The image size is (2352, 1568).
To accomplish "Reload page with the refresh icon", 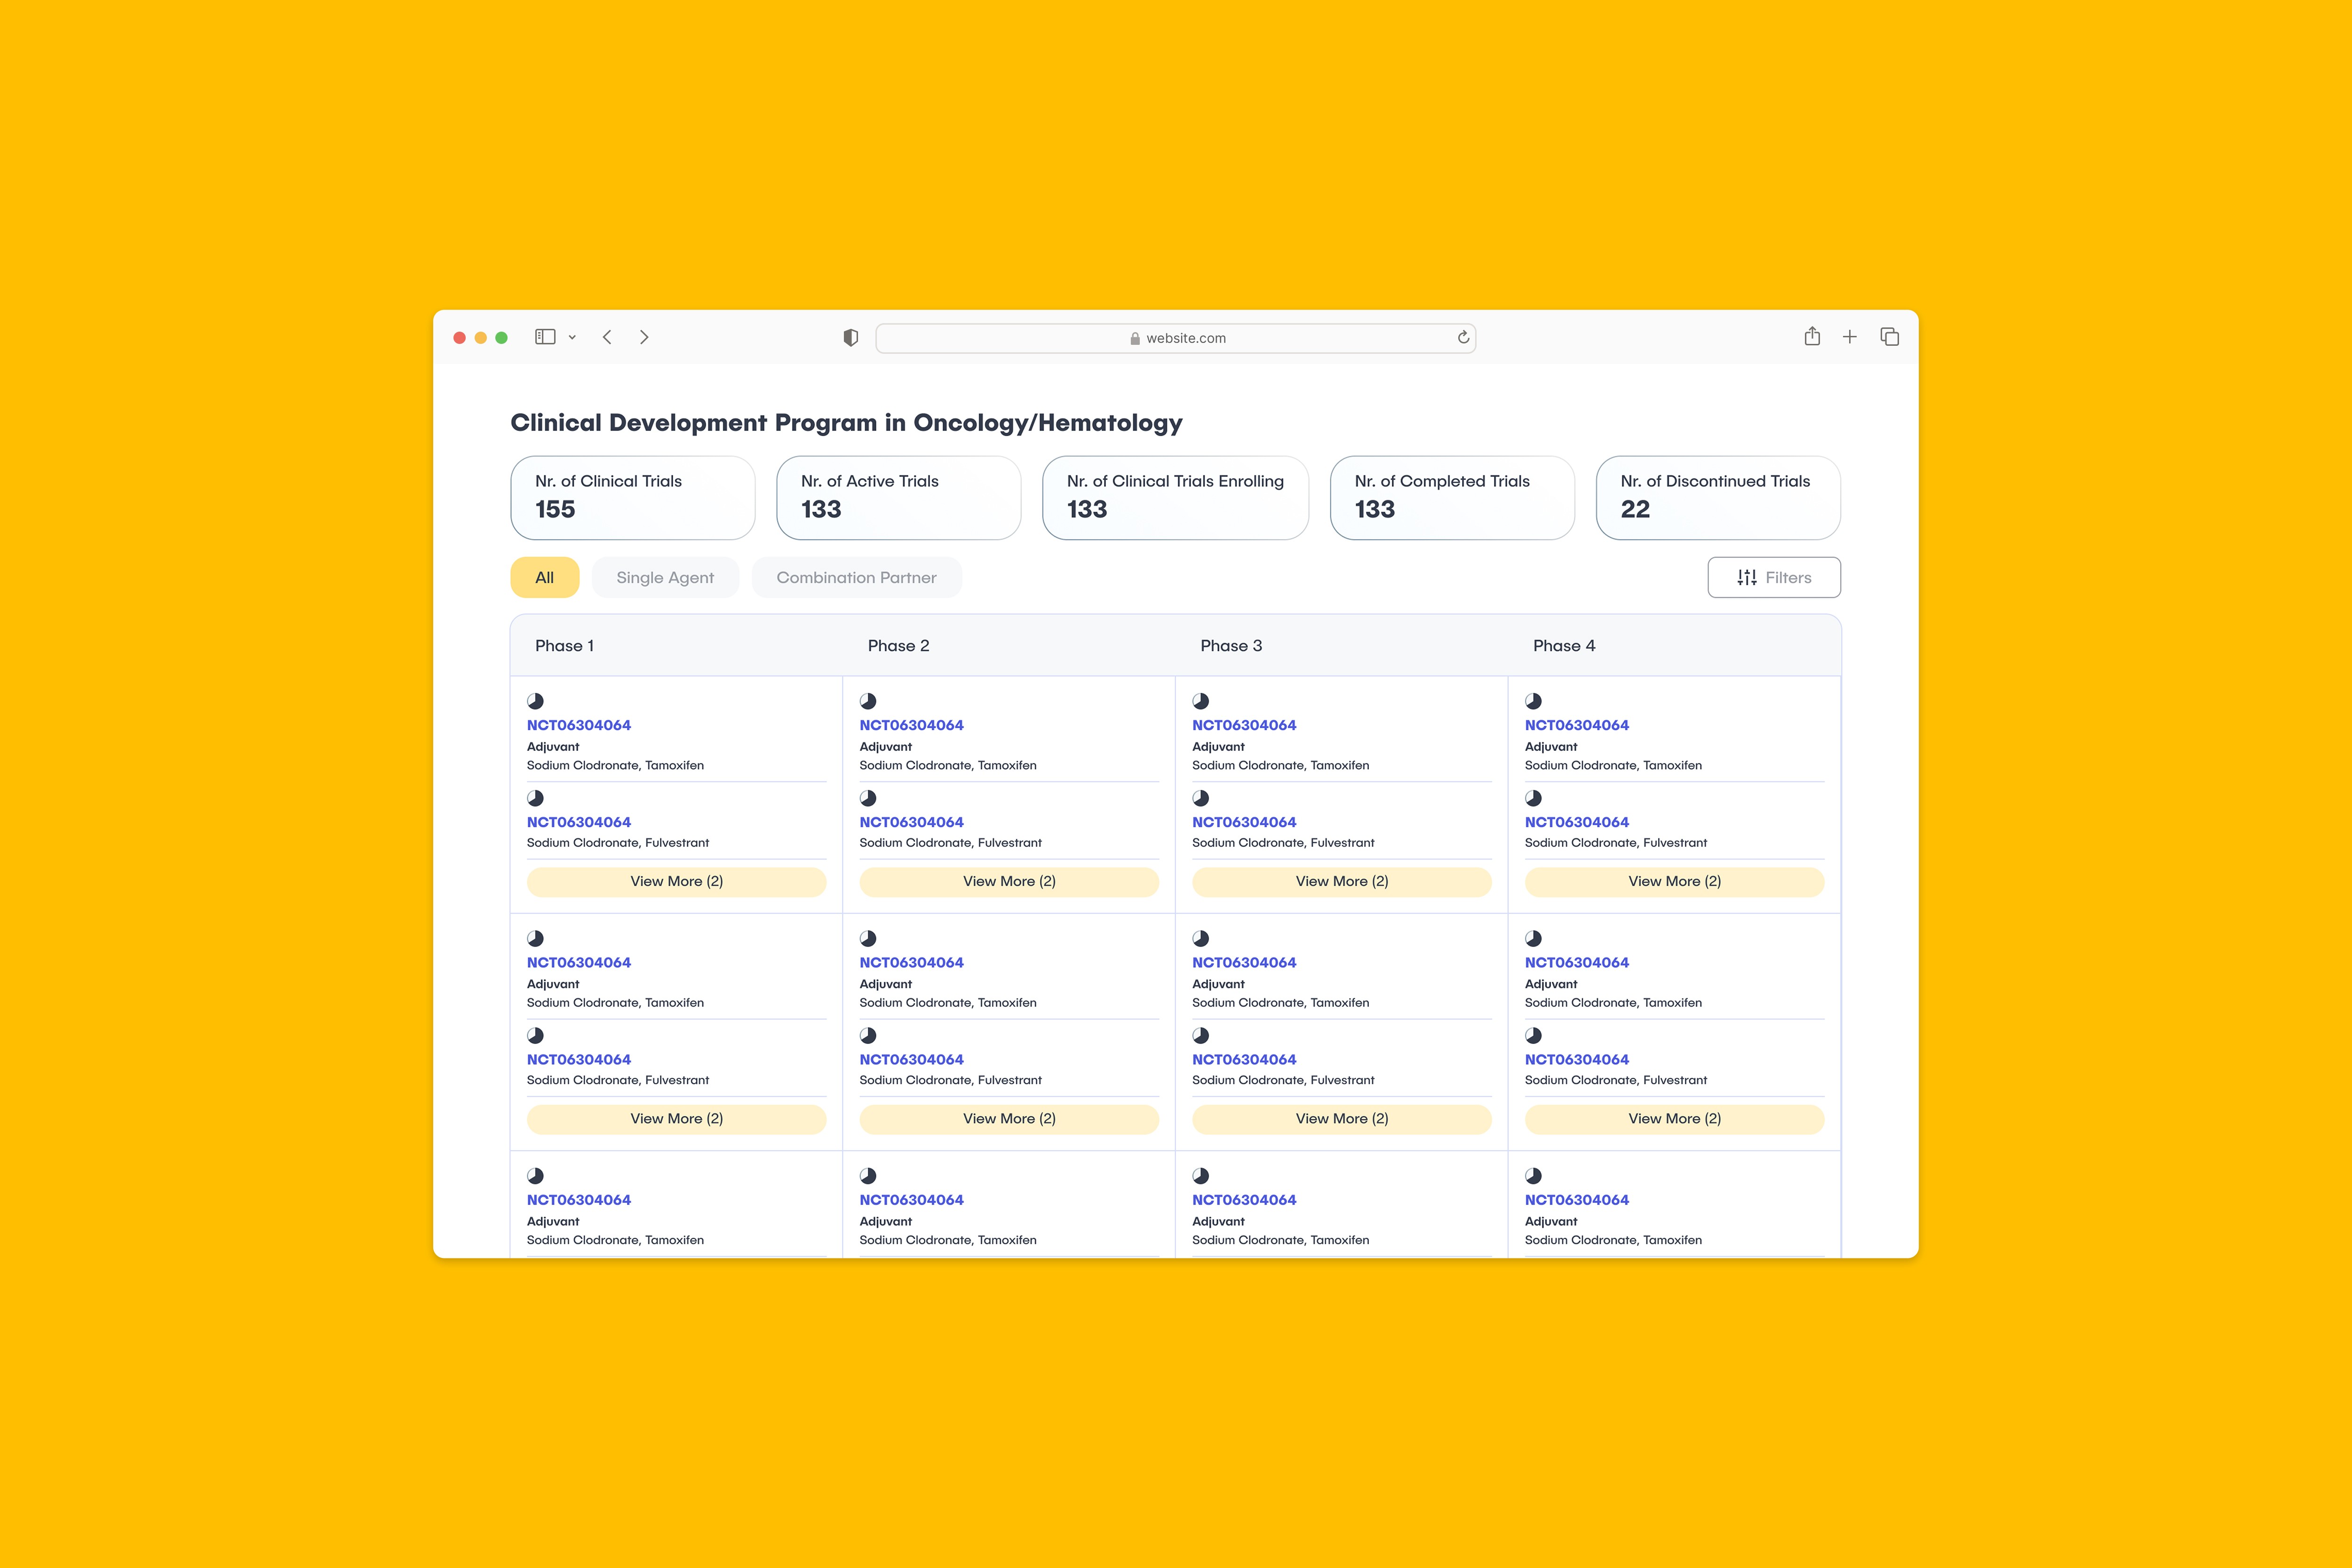I will [x=1463, y=337].
